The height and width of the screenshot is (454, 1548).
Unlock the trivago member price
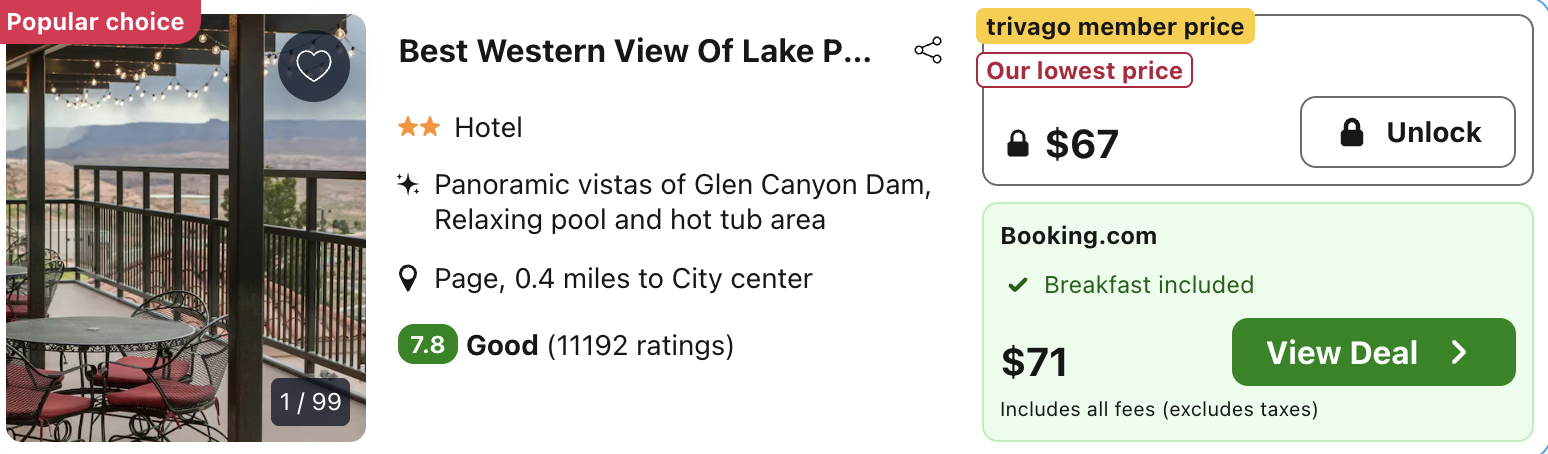point(1408,132)
